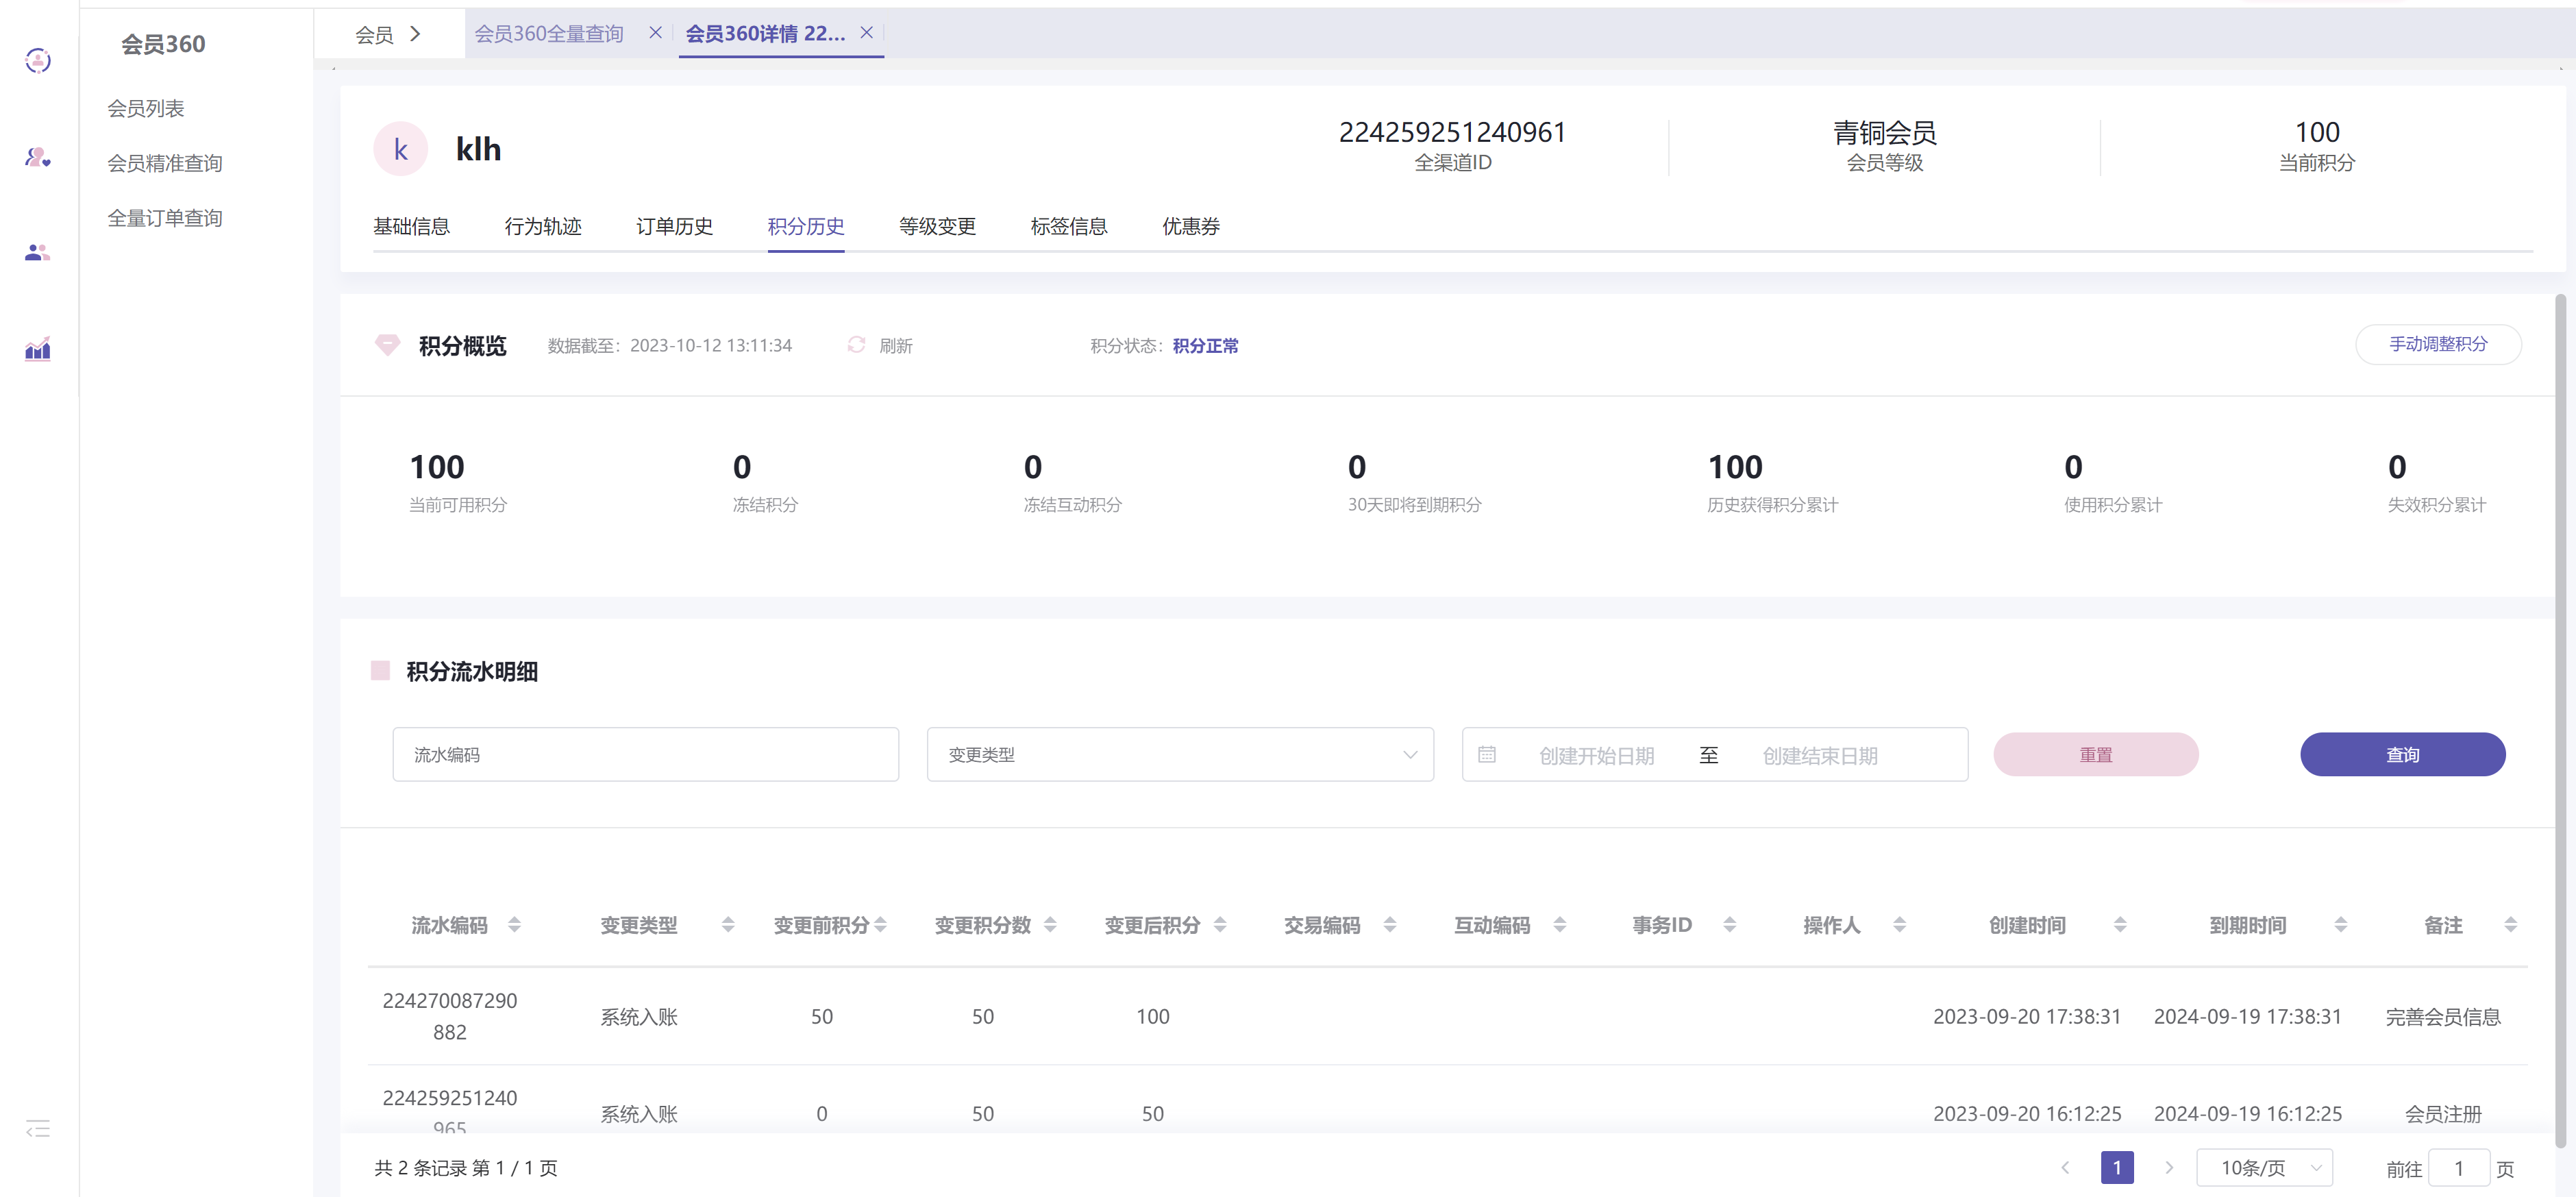The image size is (2576, 1197).
Task: Click the 会员注册 remark cell
Action: pyautogui.click(x=2443, y=1114)
